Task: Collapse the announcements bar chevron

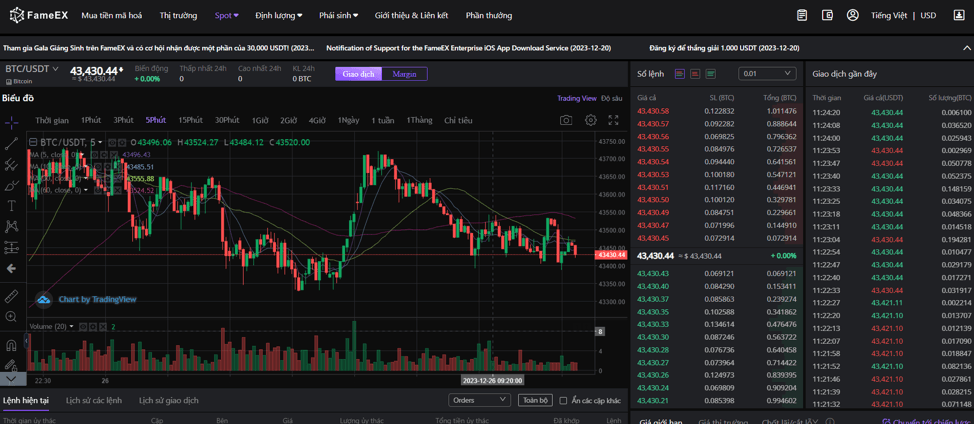Action: point(967,48)
